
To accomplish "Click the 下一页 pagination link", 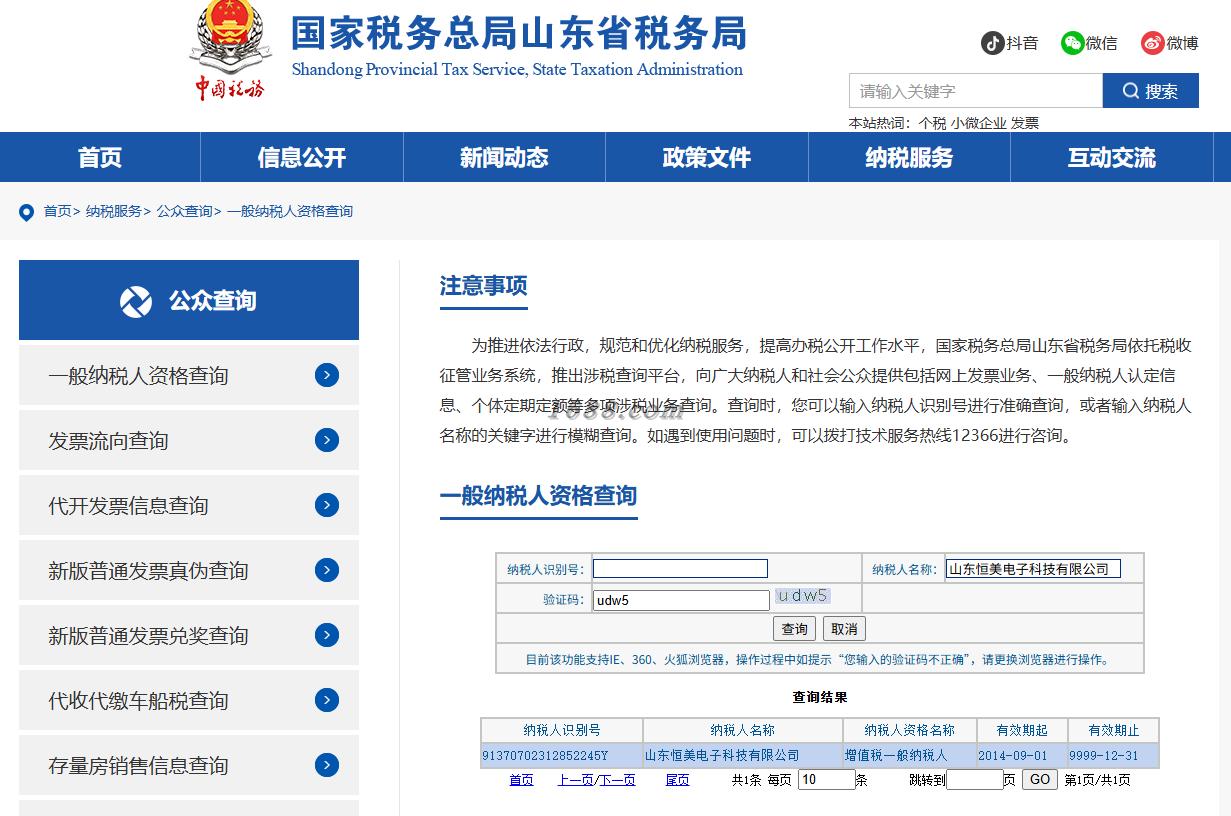I will click(x=617, y=780).
